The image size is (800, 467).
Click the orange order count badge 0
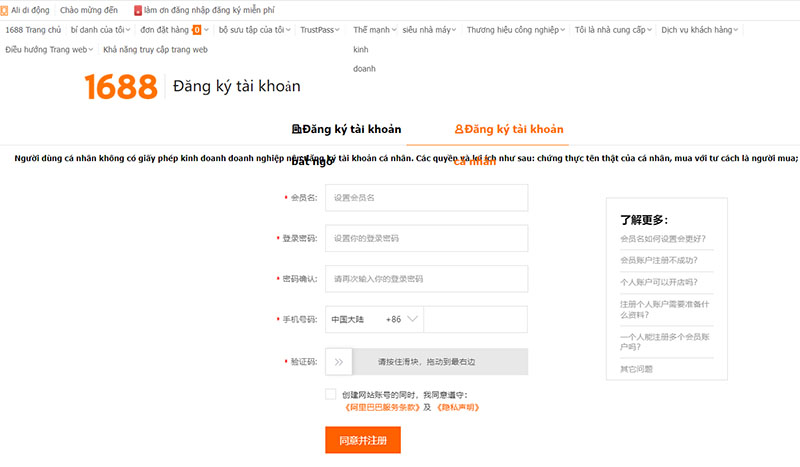coord(197,30)
